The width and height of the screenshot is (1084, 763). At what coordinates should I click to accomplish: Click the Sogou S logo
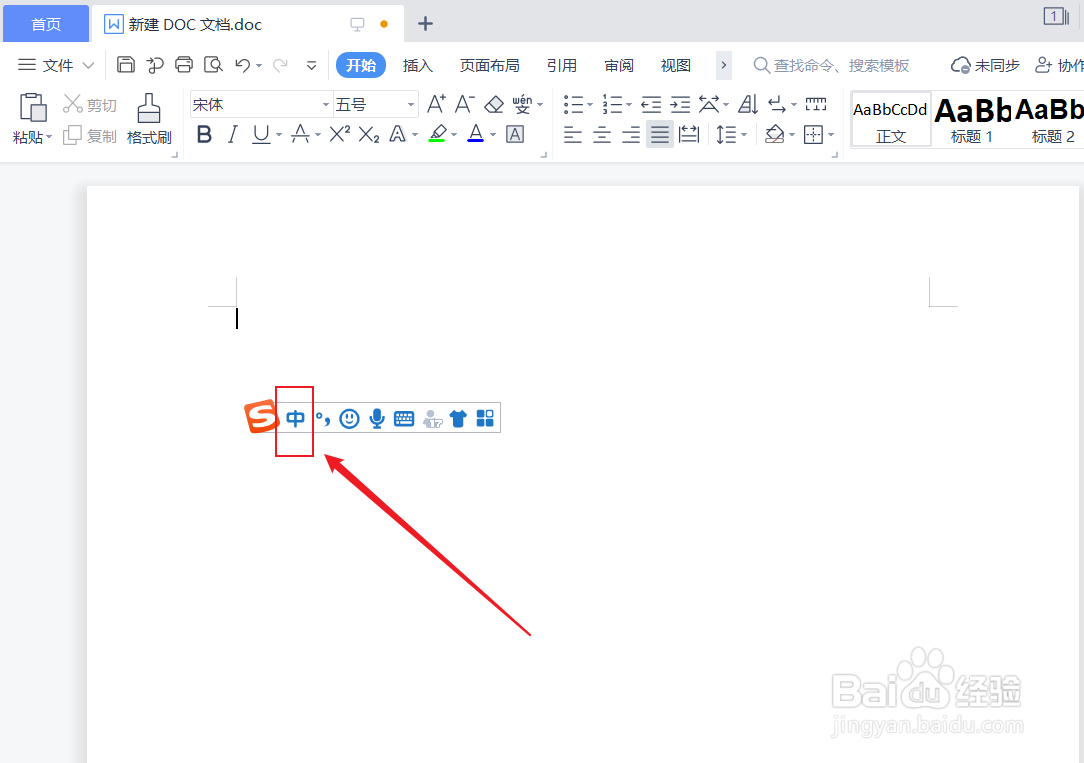click(x=261, y=416)
